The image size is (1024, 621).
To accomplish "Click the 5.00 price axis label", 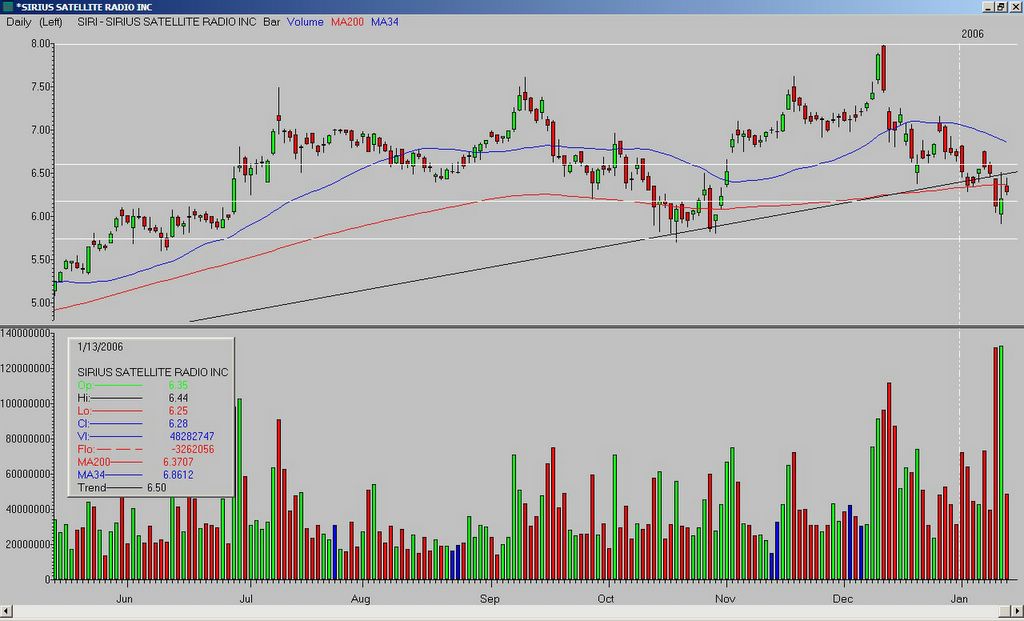I will 41,302.
